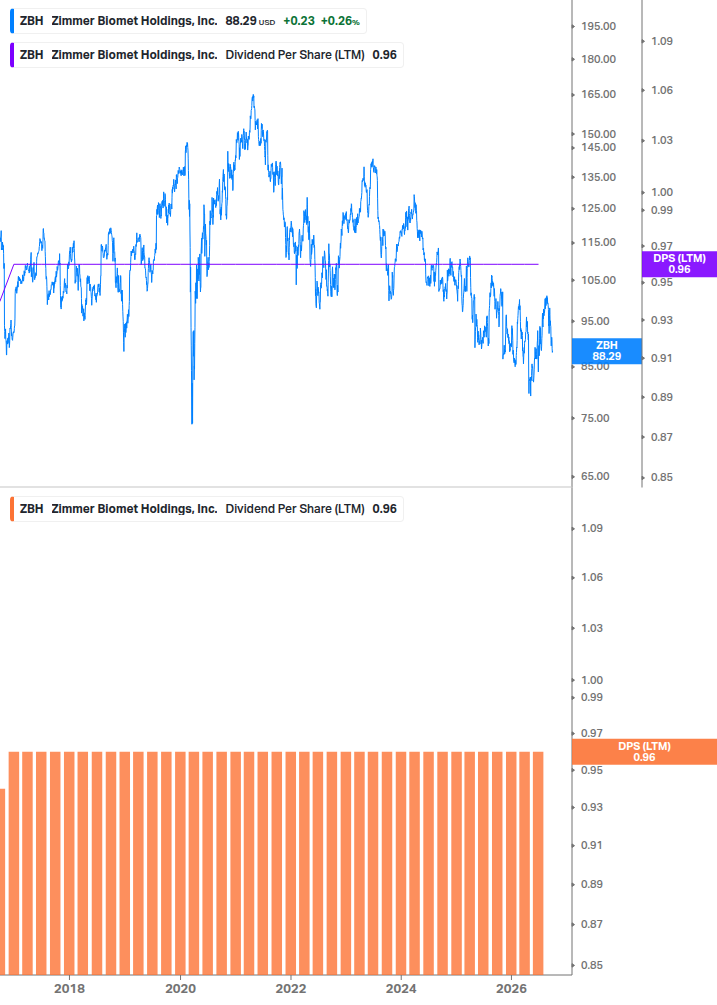Click the blue ZBH legend color bar
This screenshot has height=1005, width=717.
pos(12,21)
